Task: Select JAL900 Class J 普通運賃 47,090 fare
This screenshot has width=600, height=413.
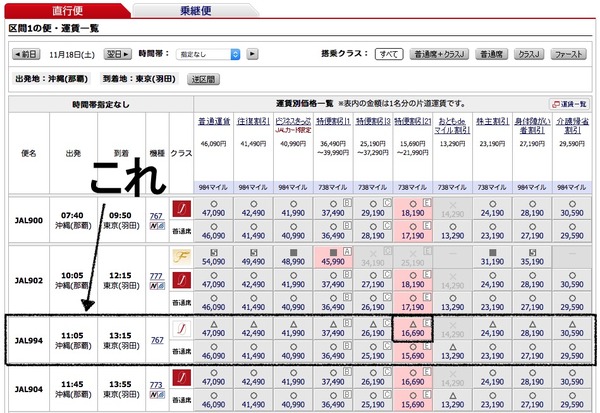Action: (214, 209)
